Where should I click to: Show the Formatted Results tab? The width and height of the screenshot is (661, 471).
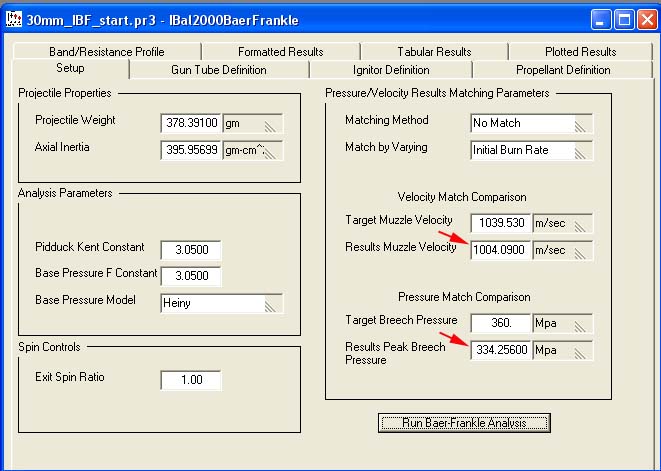[280, 51]
